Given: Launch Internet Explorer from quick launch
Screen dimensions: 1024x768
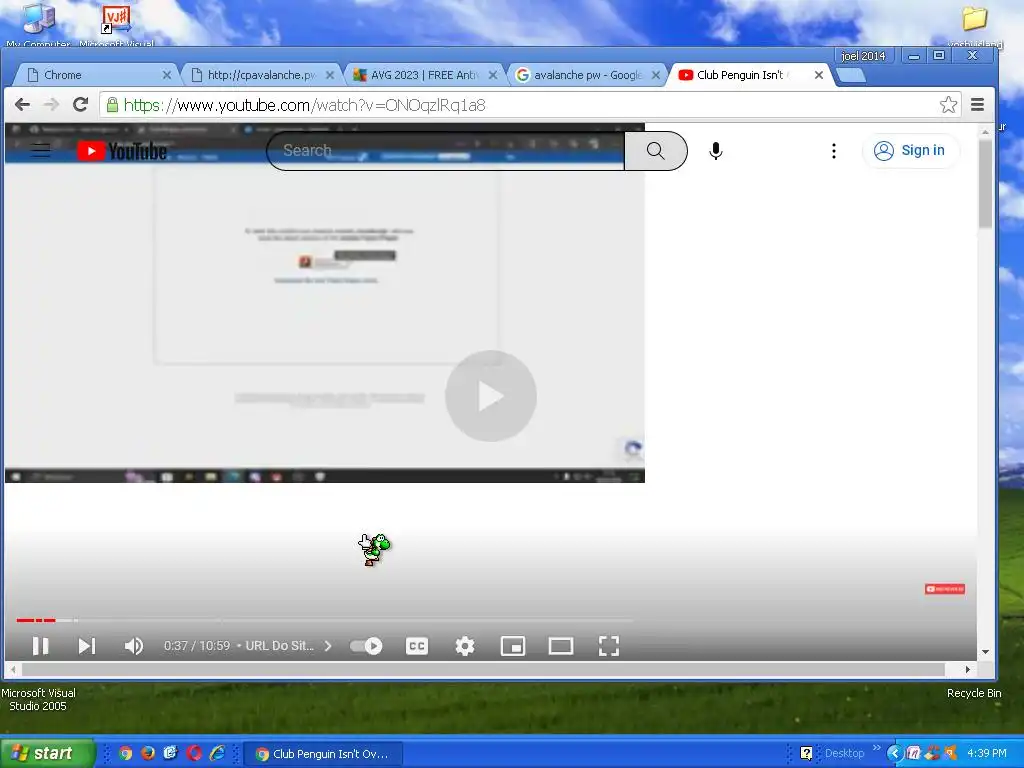Looking at the screenshot, I should (217, 753).
